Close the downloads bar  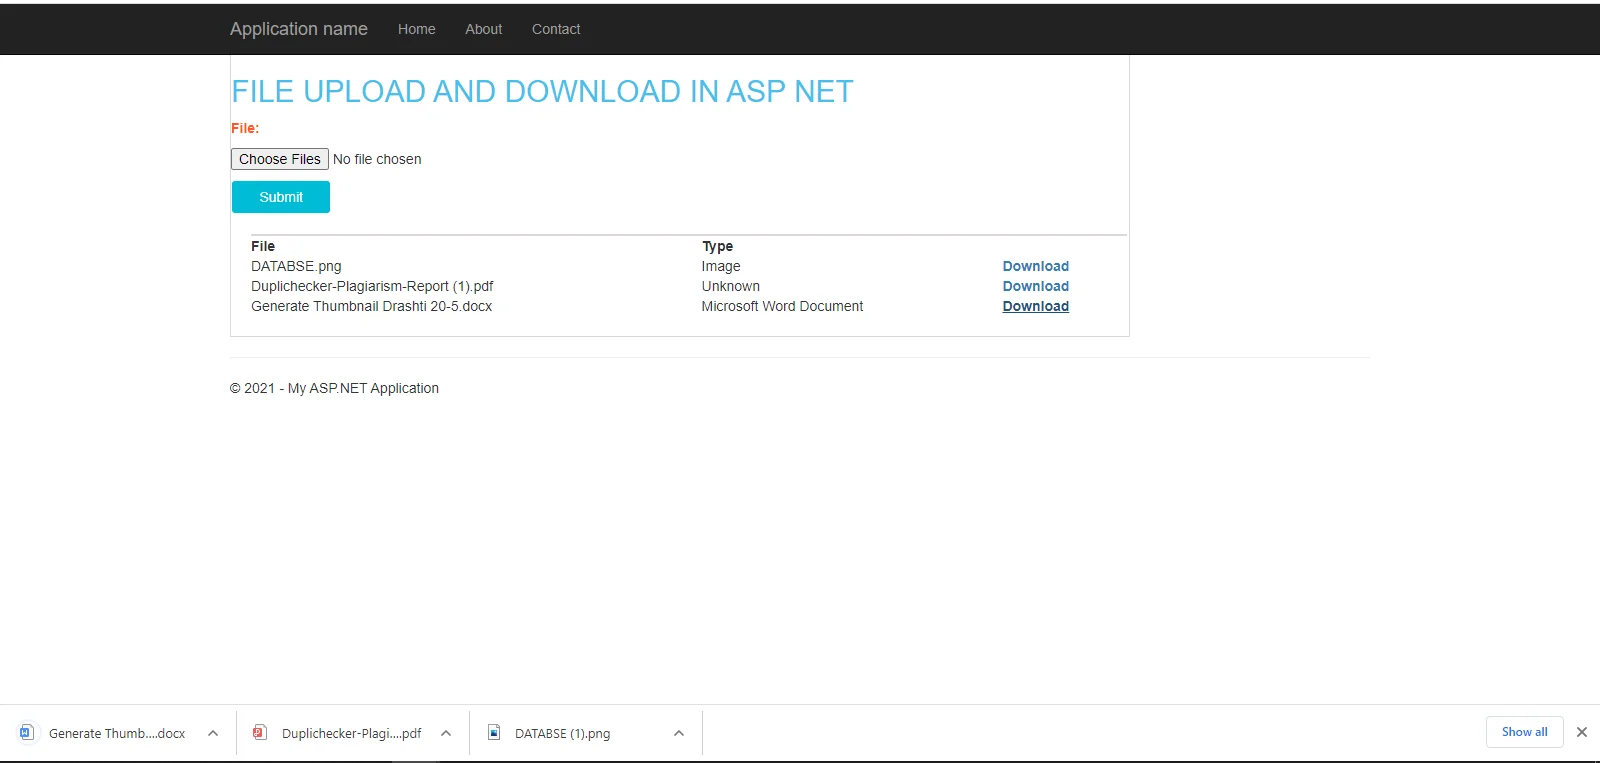(x=1582, y=732)
